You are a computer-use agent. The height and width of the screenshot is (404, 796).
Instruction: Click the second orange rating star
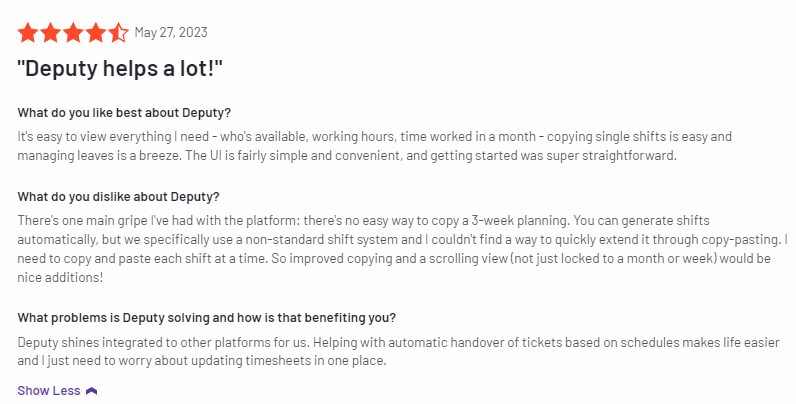(x=51, y=32)
